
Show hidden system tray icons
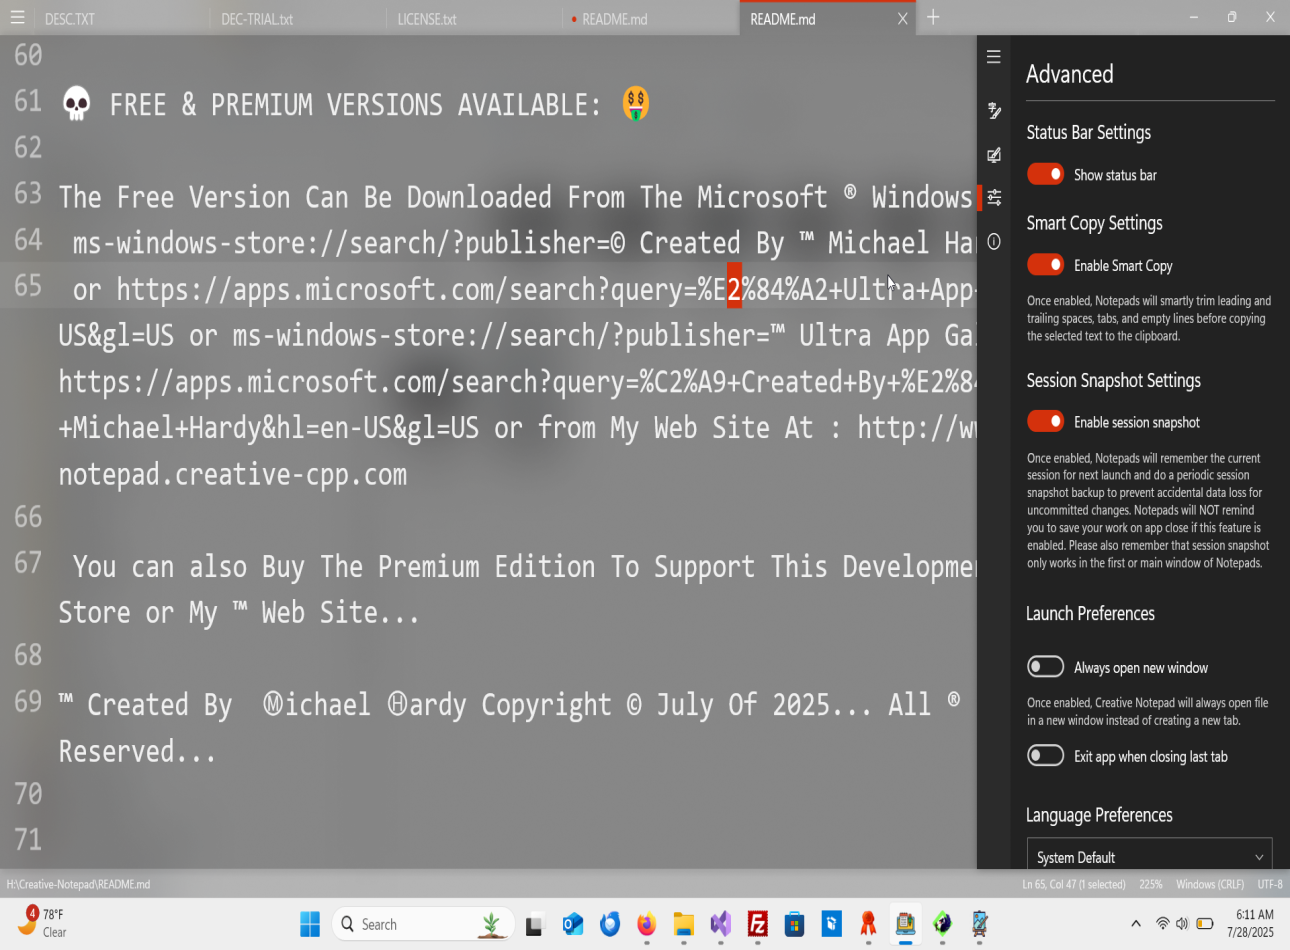(1135, 924)
